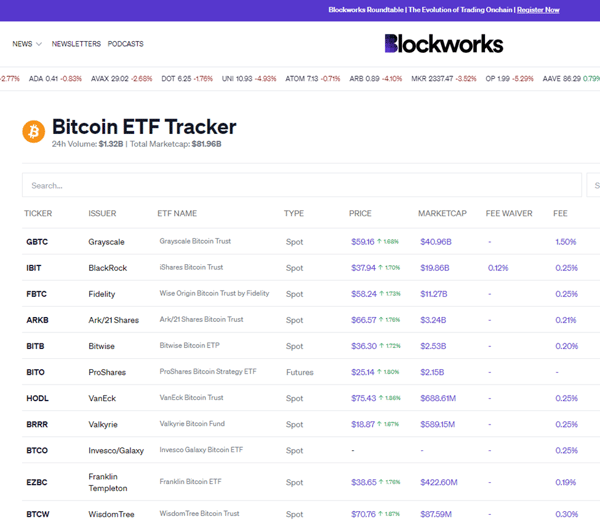Go to the PODCASTS section

tap(126, 44)
